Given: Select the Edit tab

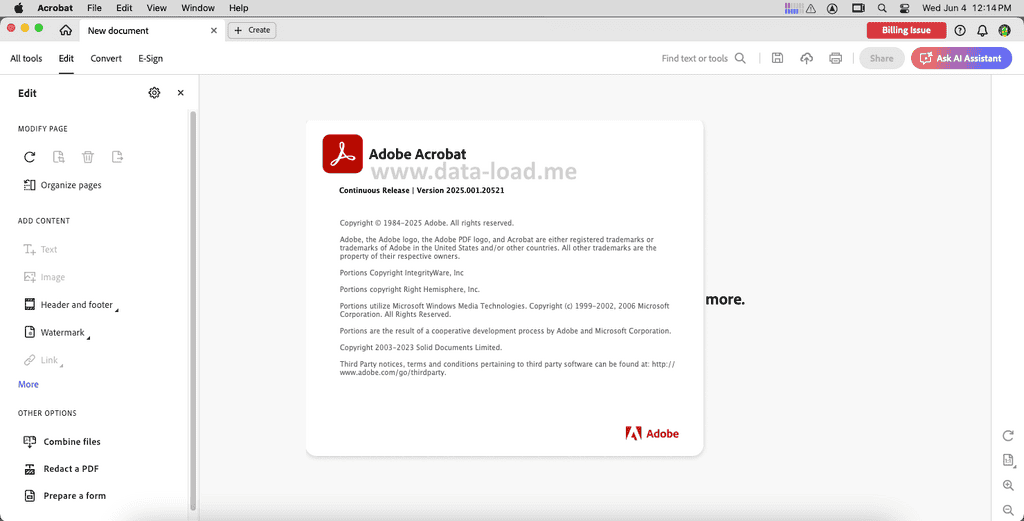Looking at the screenshot, I should pos(66,58).
